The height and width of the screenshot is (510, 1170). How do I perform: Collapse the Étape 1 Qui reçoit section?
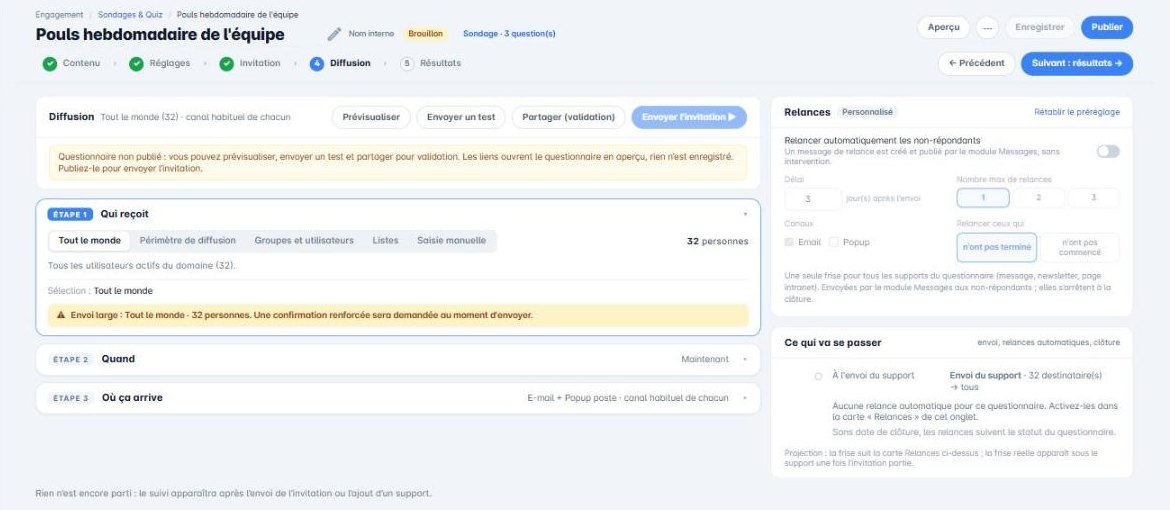tap(745, 214)
